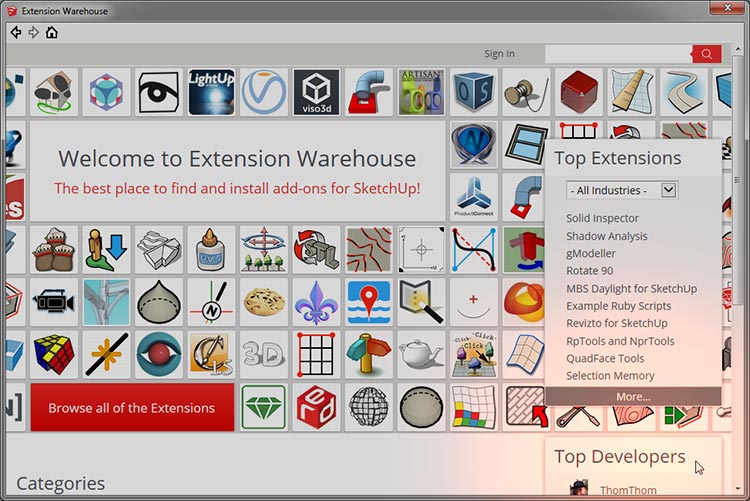The image size is (750, 501).
Task: Click the vertical scrollbar thumb
Action: 737,179
